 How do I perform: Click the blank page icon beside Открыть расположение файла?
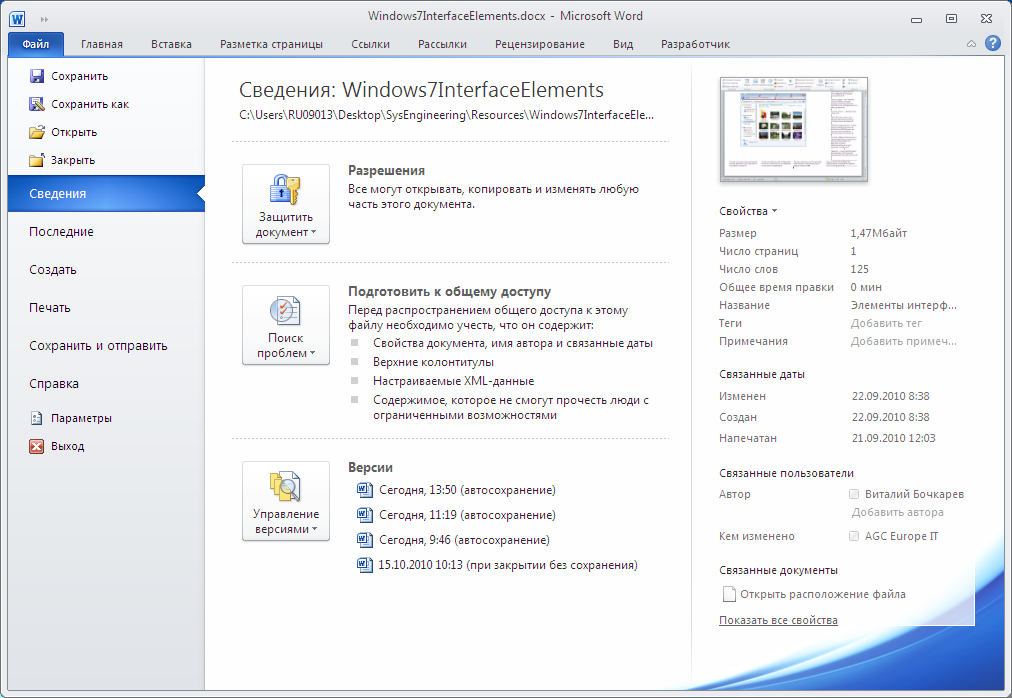pyautogui.click(x=729, y=594)
